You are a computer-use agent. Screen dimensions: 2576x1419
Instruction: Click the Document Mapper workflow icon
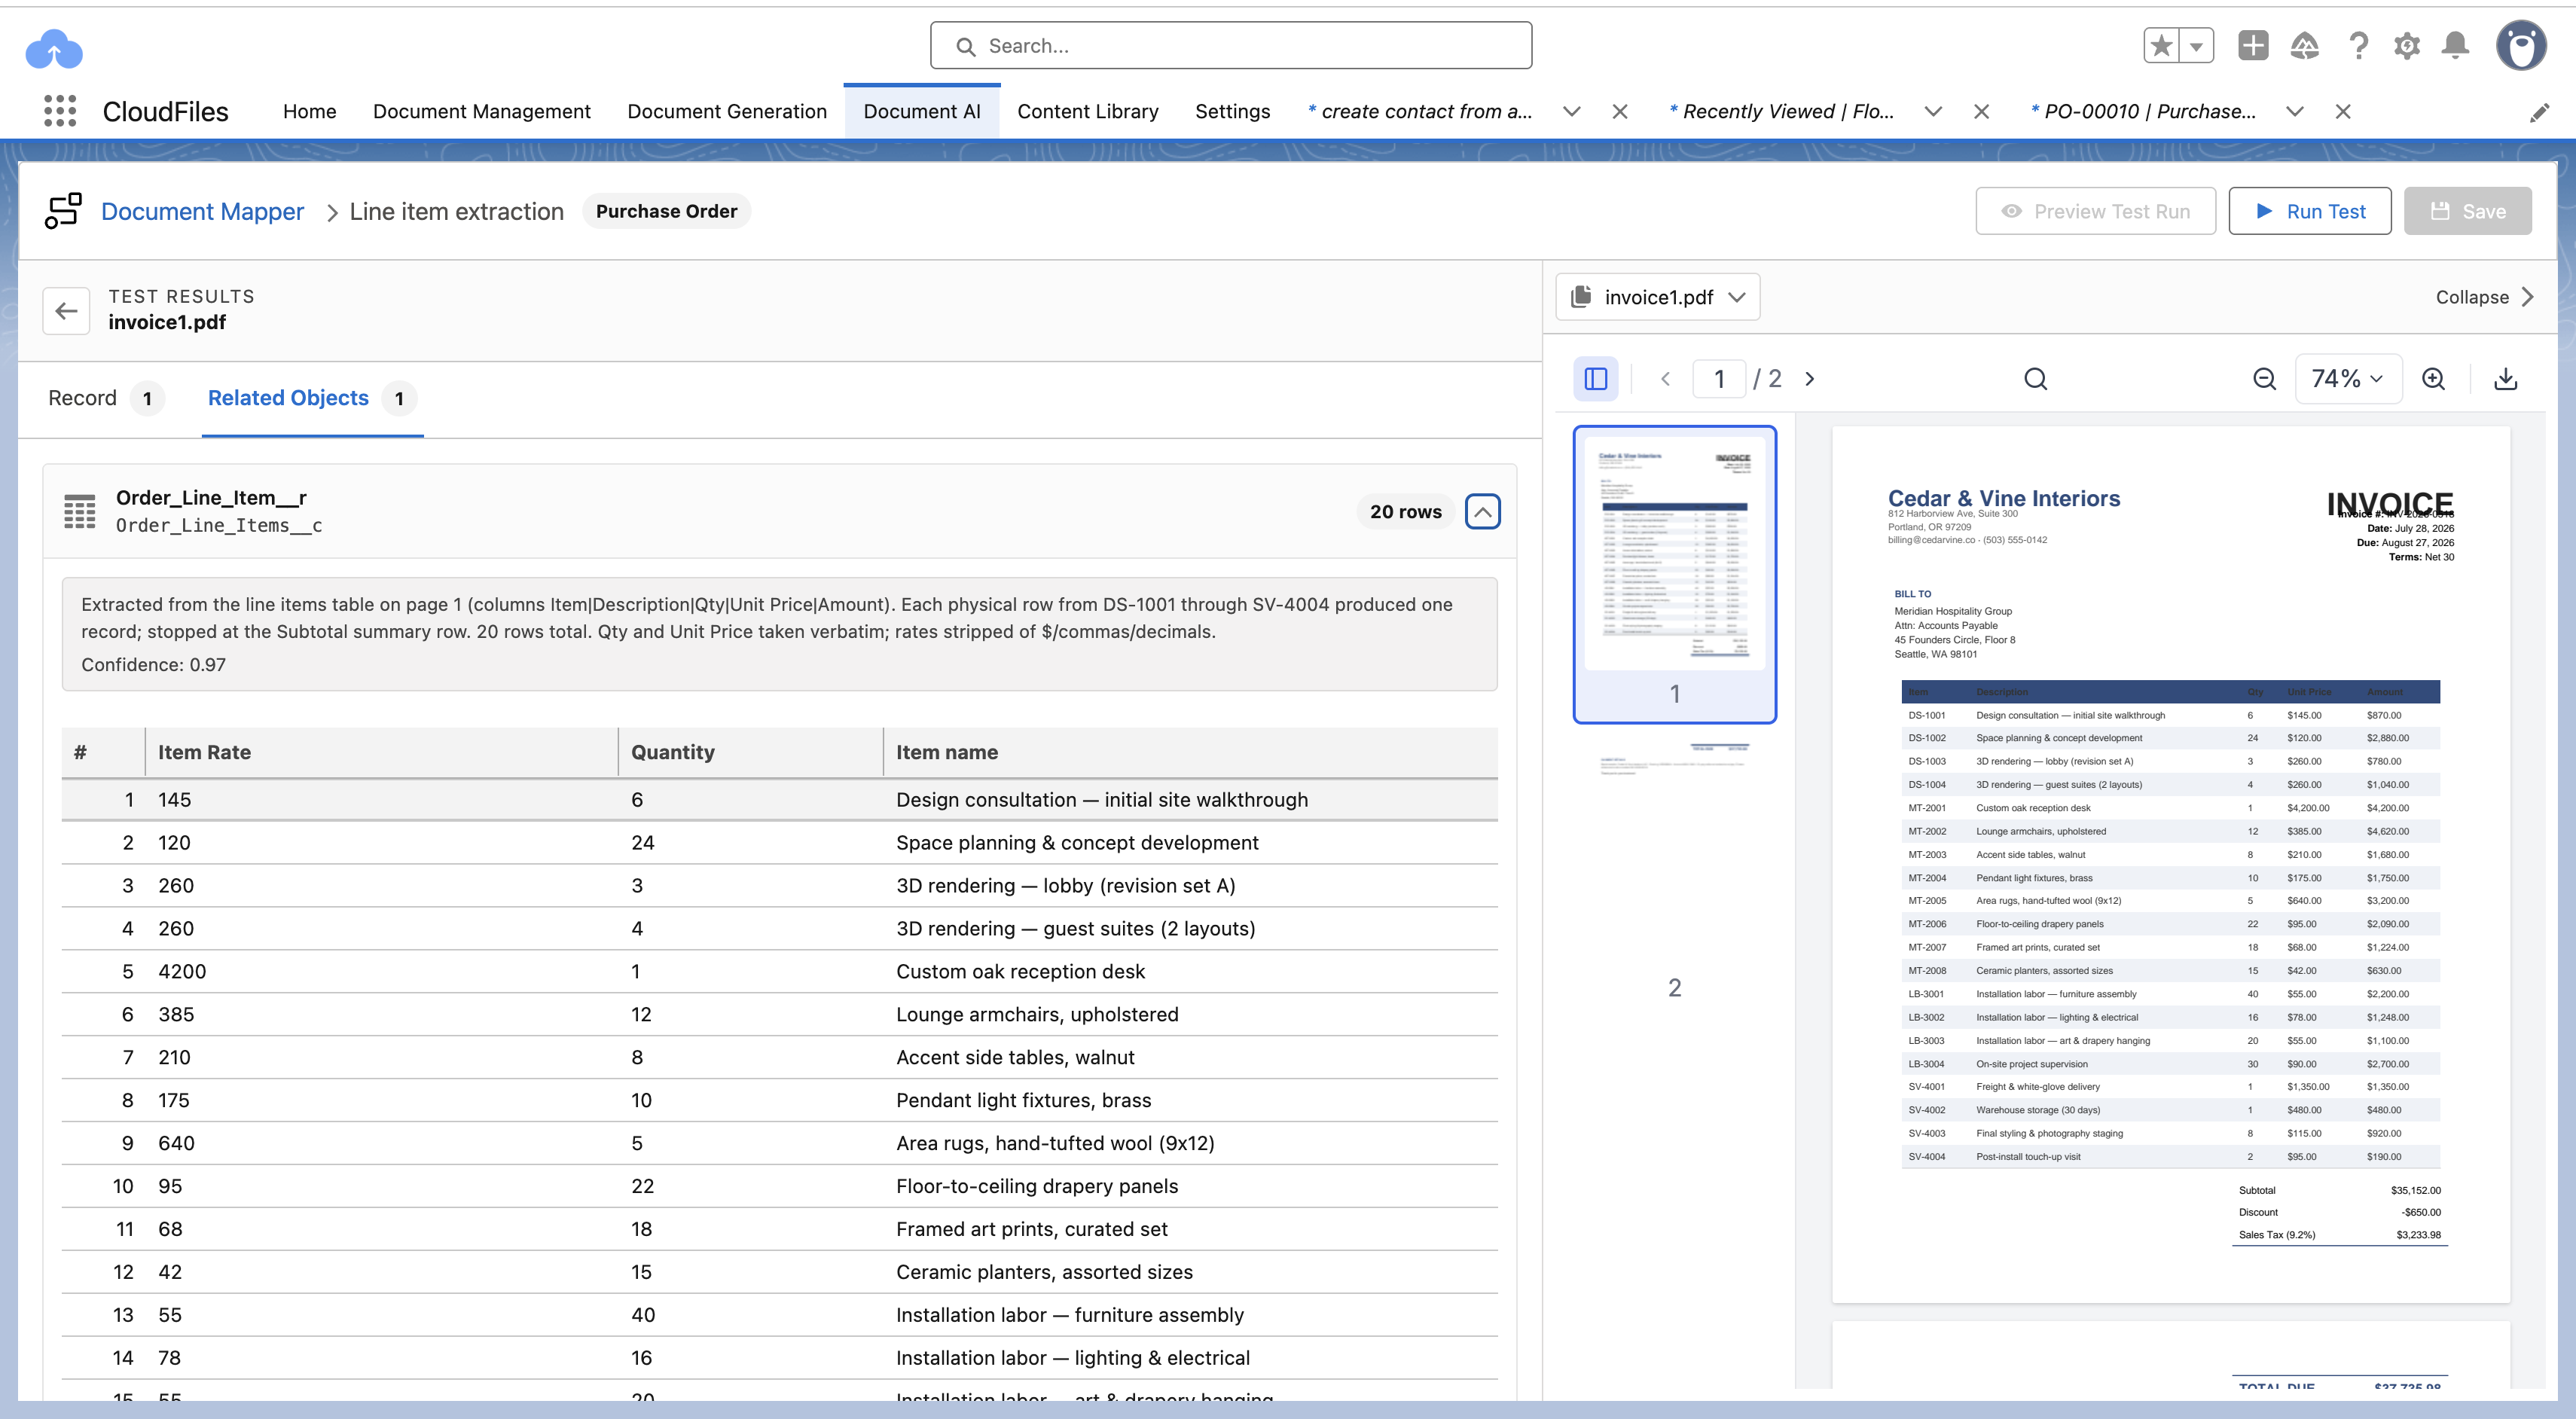63,211
